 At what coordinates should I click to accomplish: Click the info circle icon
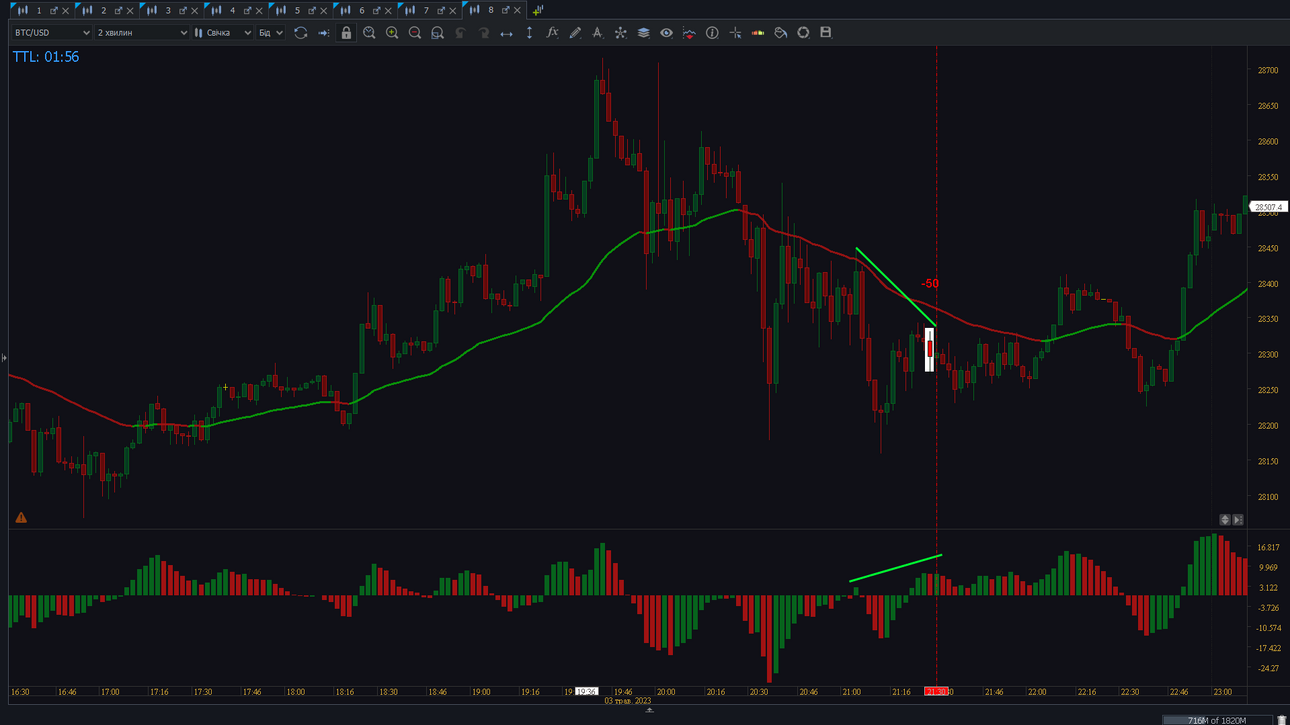(712, 33)
